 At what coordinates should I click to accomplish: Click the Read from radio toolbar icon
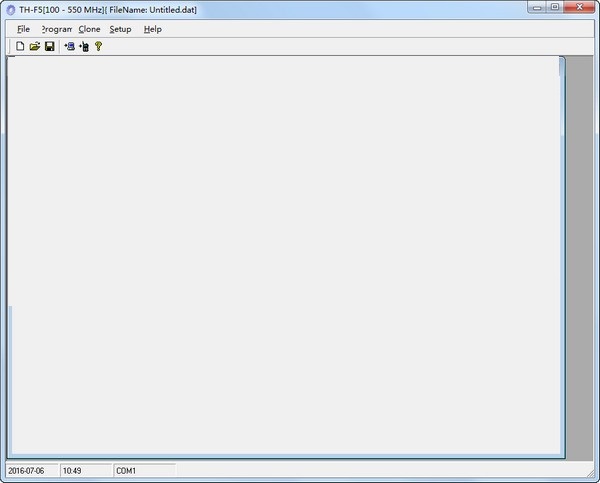point(69,46)
